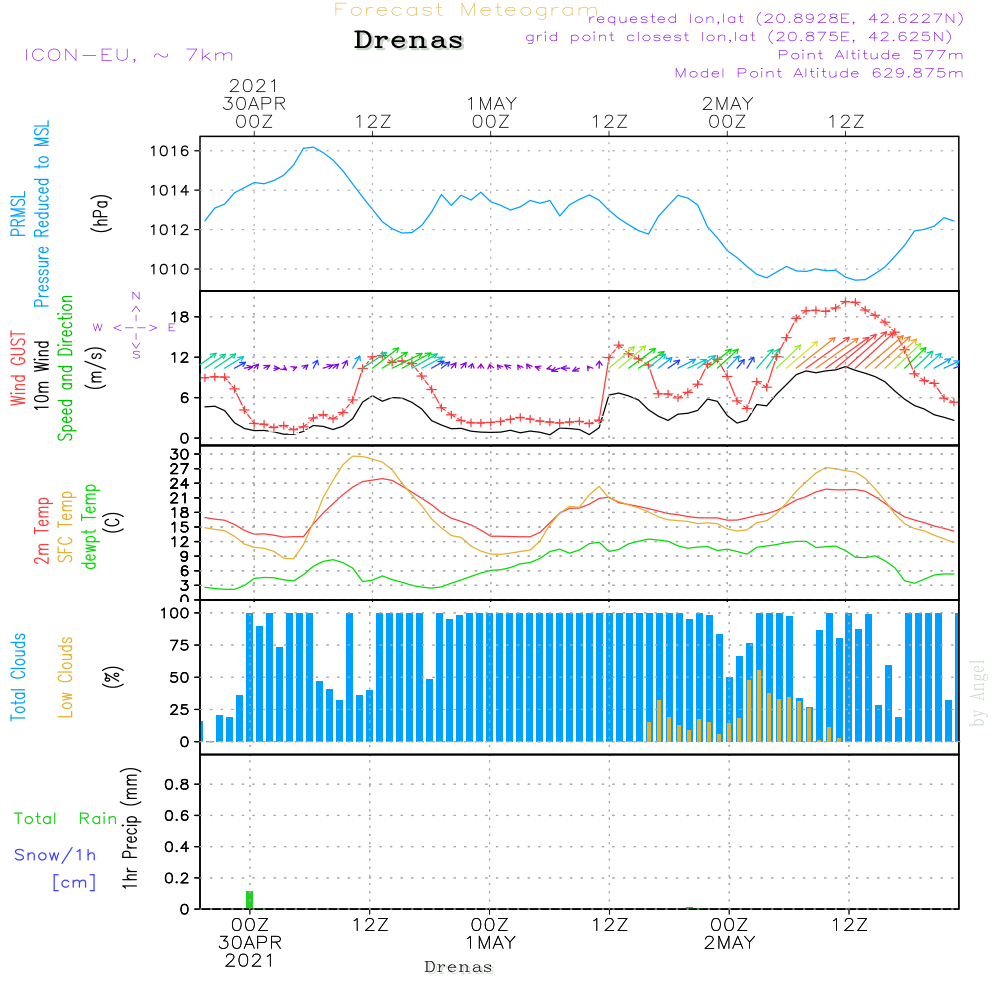The image size is (1000, 1000).
Task: Select the 1010 pressure axis value
Action: 170,269
